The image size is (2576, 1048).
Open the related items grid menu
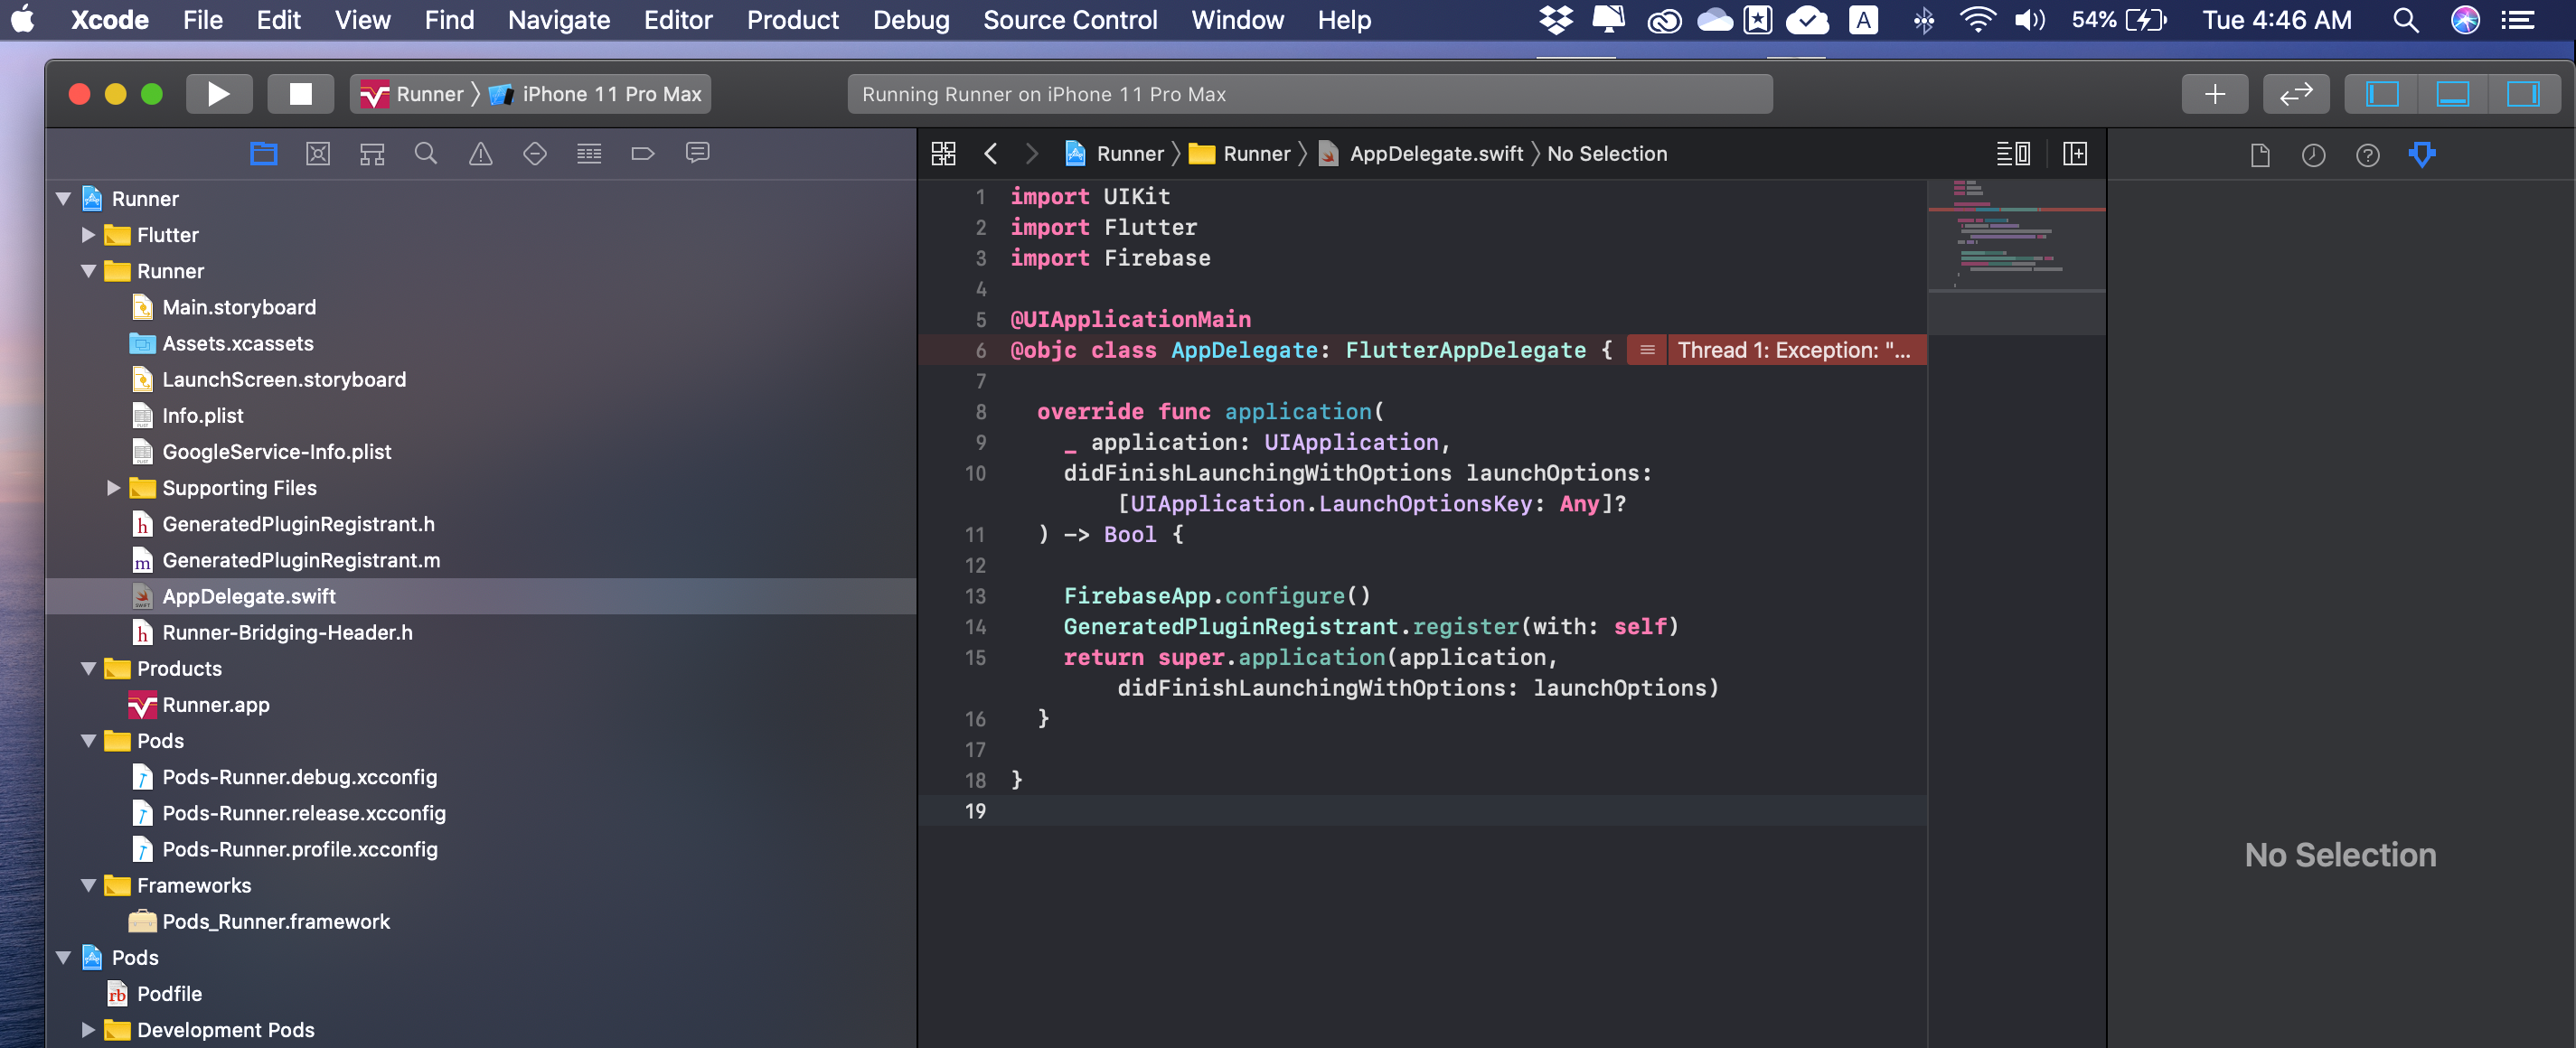coord(943,153)
